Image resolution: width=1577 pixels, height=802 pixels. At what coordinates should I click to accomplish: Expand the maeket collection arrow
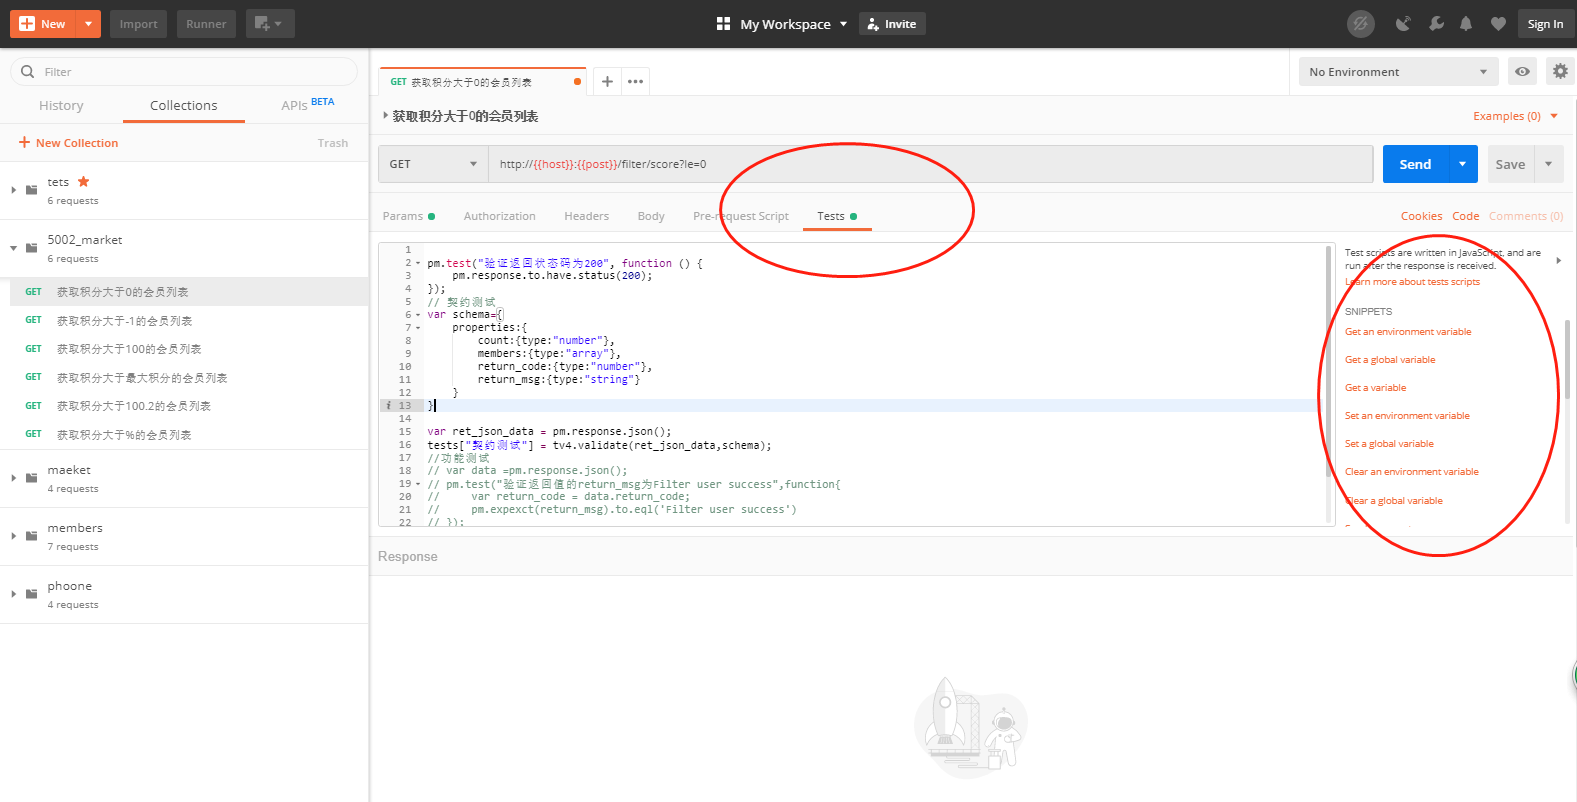click(13, 478)
